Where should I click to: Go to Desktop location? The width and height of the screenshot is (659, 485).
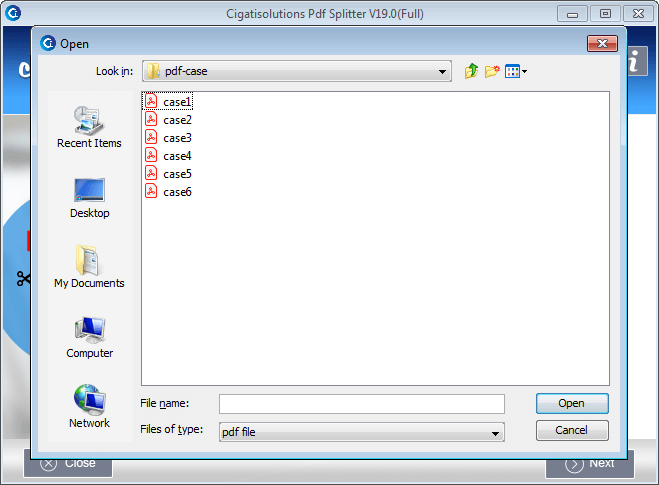point(90,198)
